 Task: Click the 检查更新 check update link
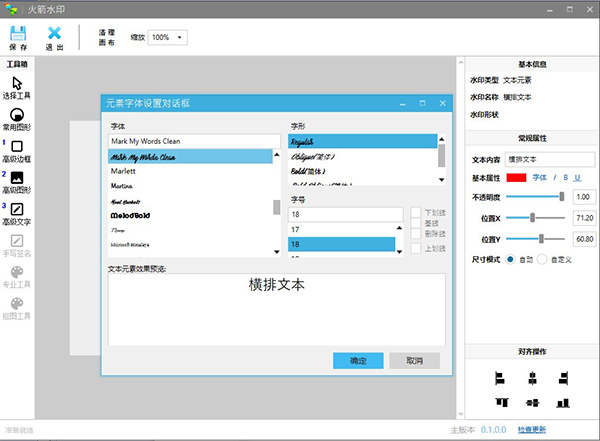pyautogui.click(x=532, y=430)
